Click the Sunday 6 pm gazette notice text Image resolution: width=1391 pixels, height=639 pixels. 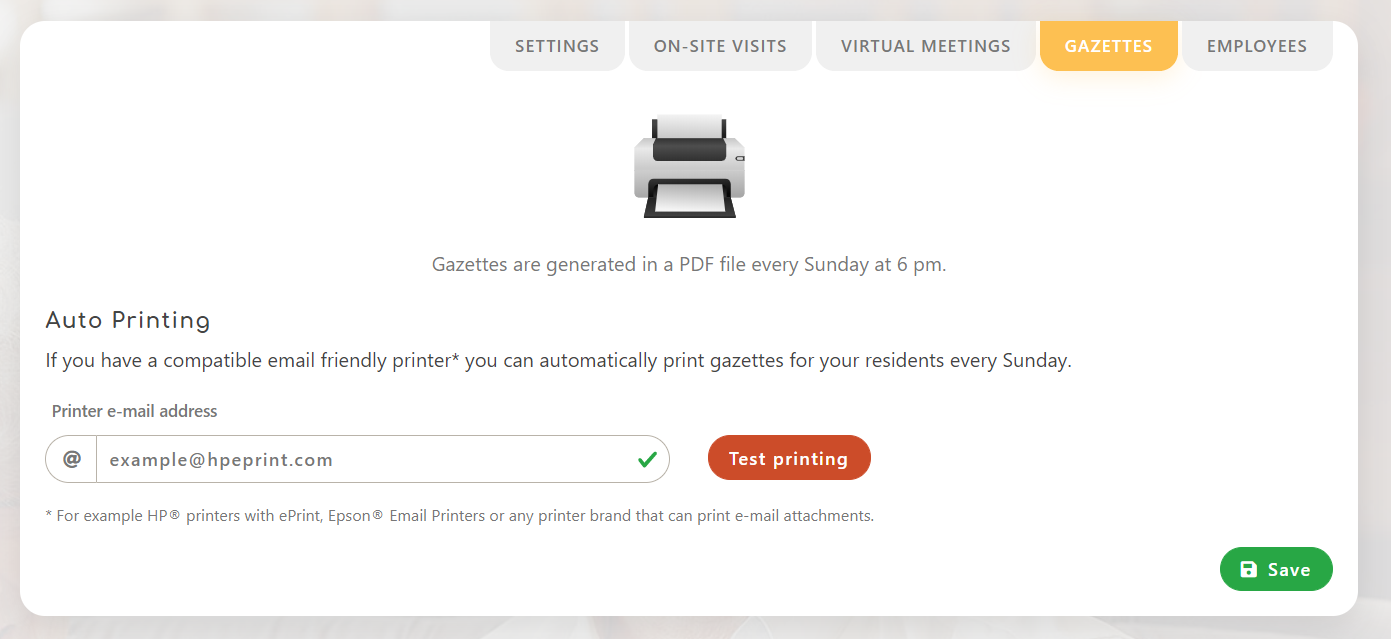[689, 263]
